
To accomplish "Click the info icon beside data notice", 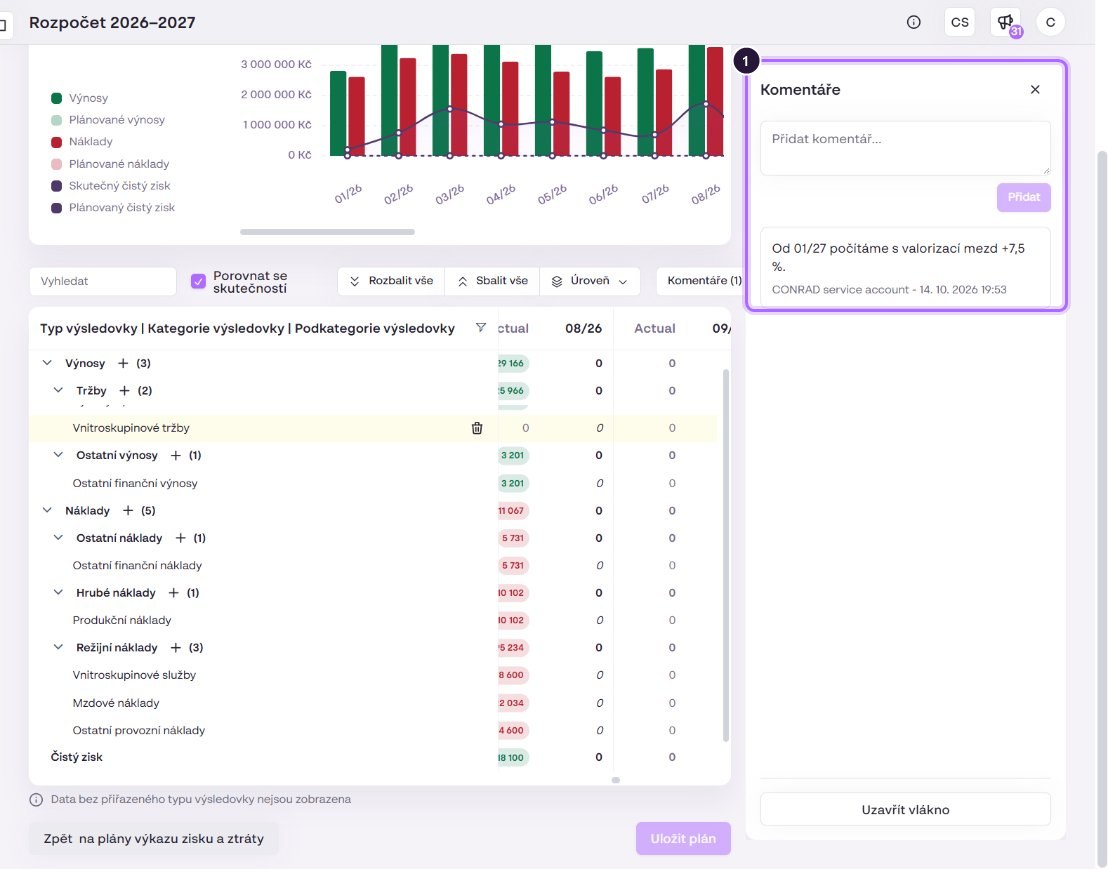I will click(x=36, y=800).
